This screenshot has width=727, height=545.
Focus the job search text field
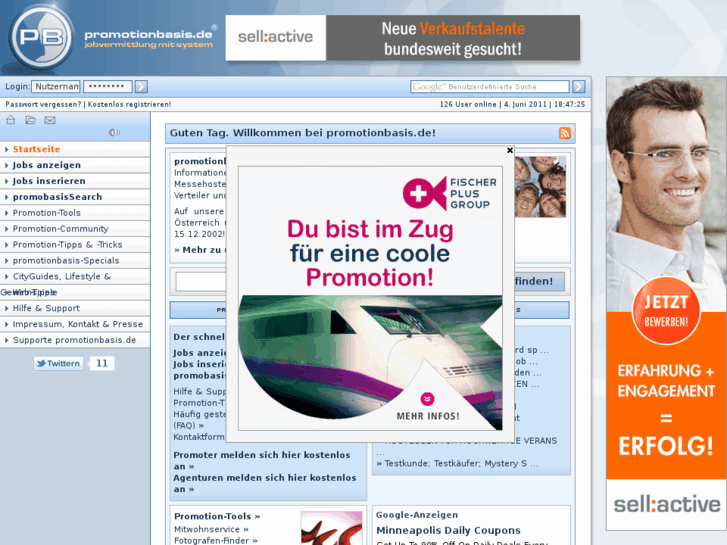tap(201, 281)
